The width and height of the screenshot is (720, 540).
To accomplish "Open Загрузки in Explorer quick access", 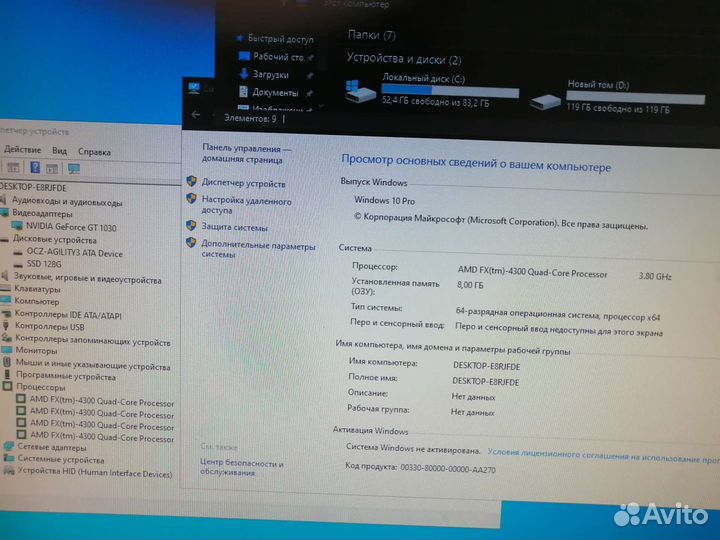I will pyautogui.click(x=270, y=74).
